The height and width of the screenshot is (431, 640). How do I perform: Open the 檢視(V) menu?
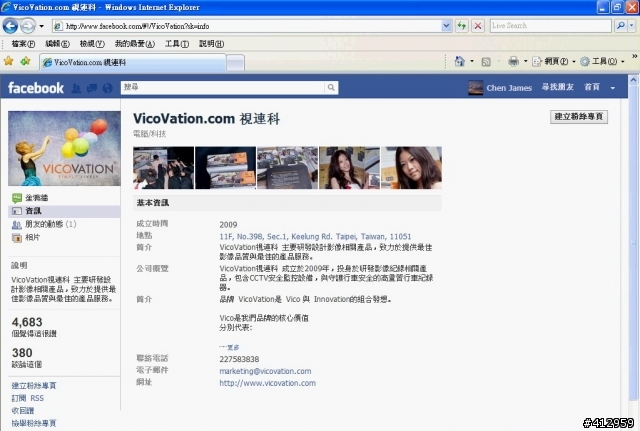pos(92,44)
